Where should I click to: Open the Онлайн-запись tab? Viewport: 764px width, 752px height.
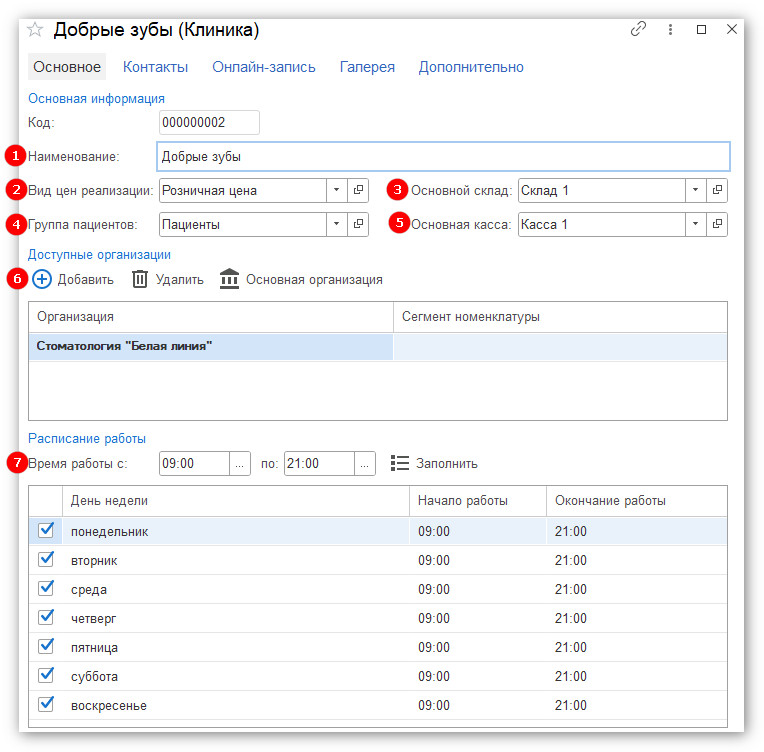(x=264, y=67)
